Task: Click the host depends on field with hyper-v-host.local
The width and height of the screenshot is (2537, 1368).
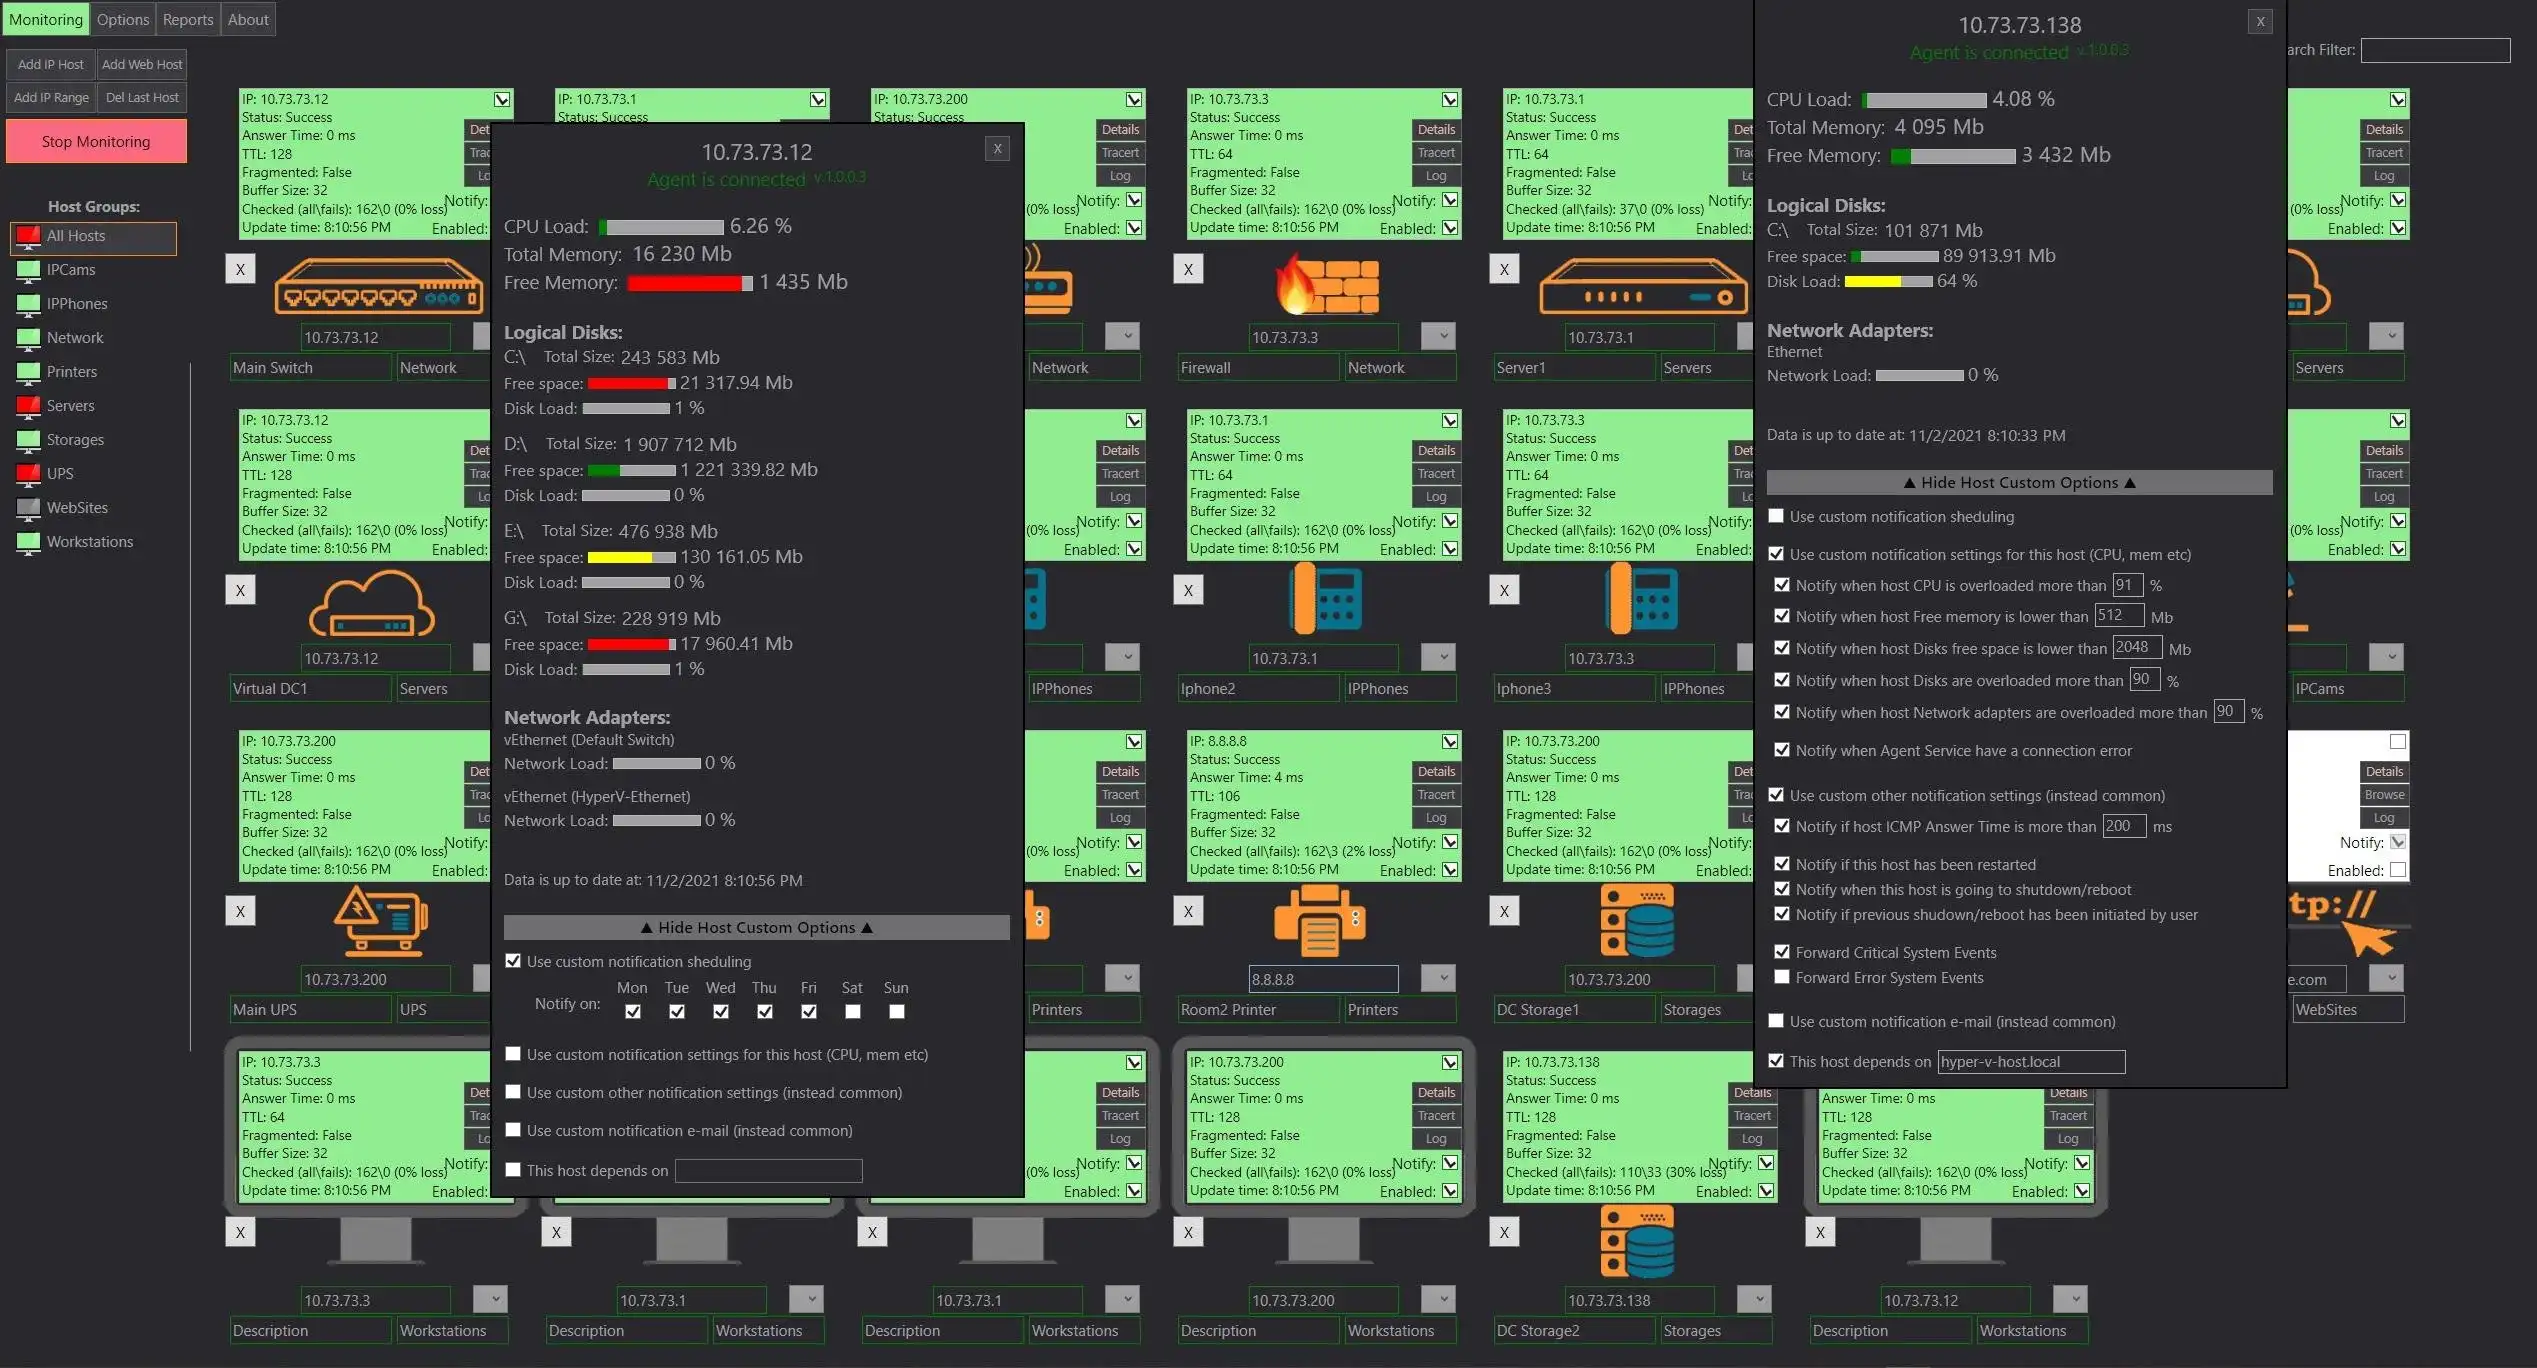Action: [x=2030, y=1062]
